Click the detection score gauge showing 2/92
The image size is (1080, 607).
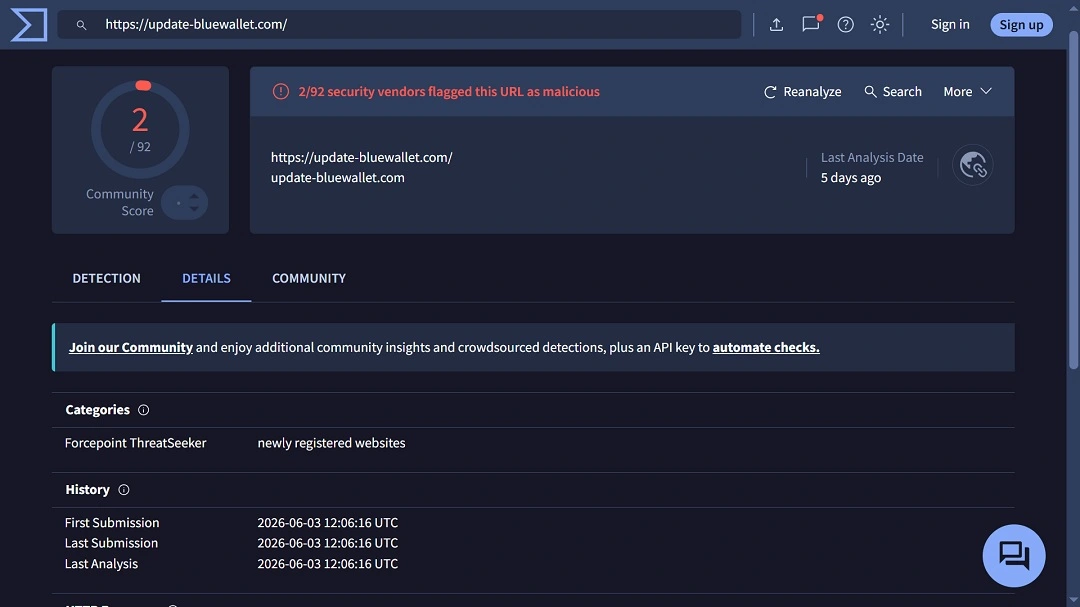point(140,130)
